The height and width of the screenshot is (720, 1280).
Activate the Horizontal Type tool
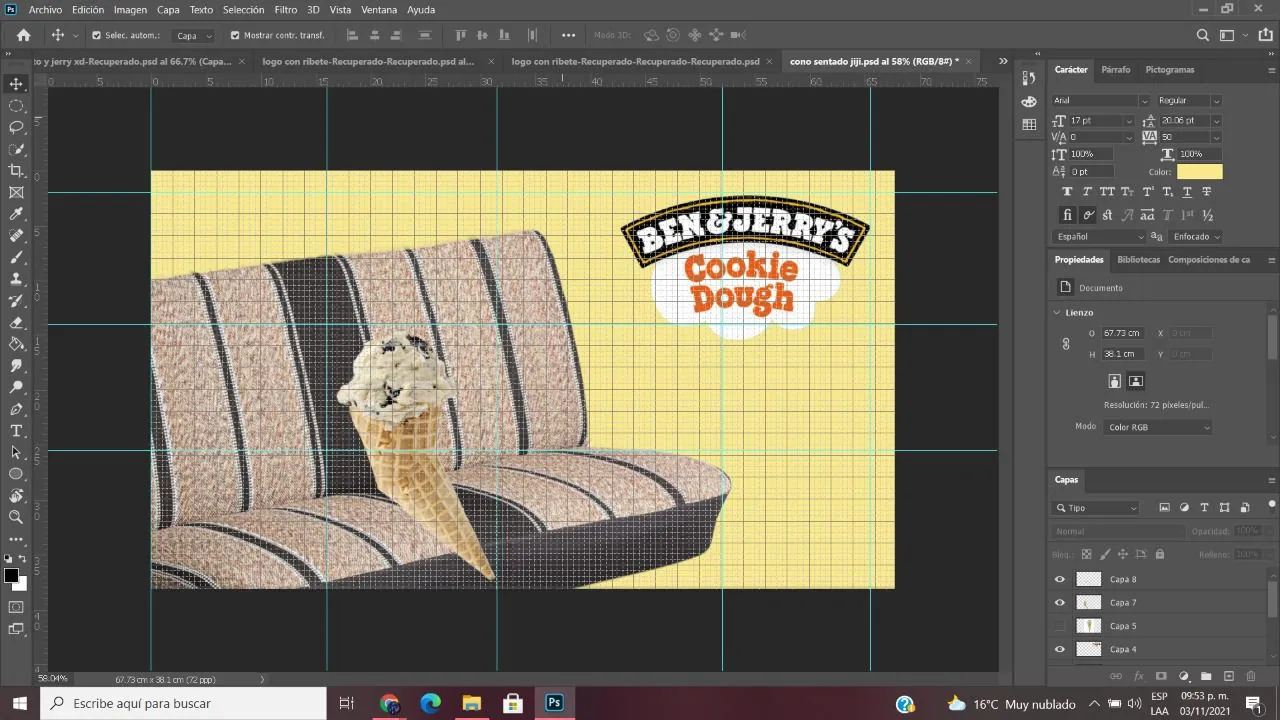point(16,431)
